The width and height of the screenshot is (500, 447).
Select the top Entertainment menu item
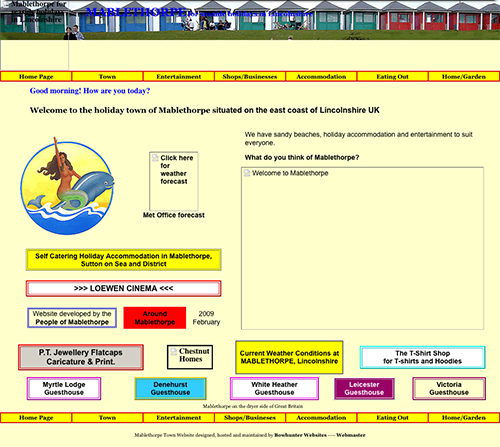coord(179,76)
